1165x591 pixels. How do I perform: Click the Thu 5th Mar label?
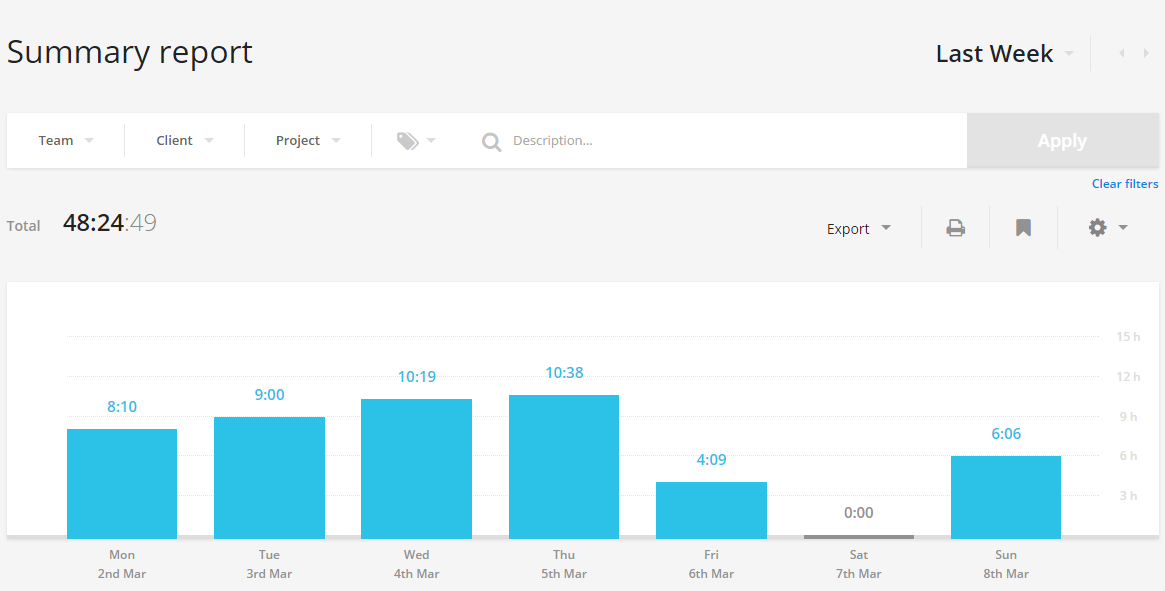point(564,564)
